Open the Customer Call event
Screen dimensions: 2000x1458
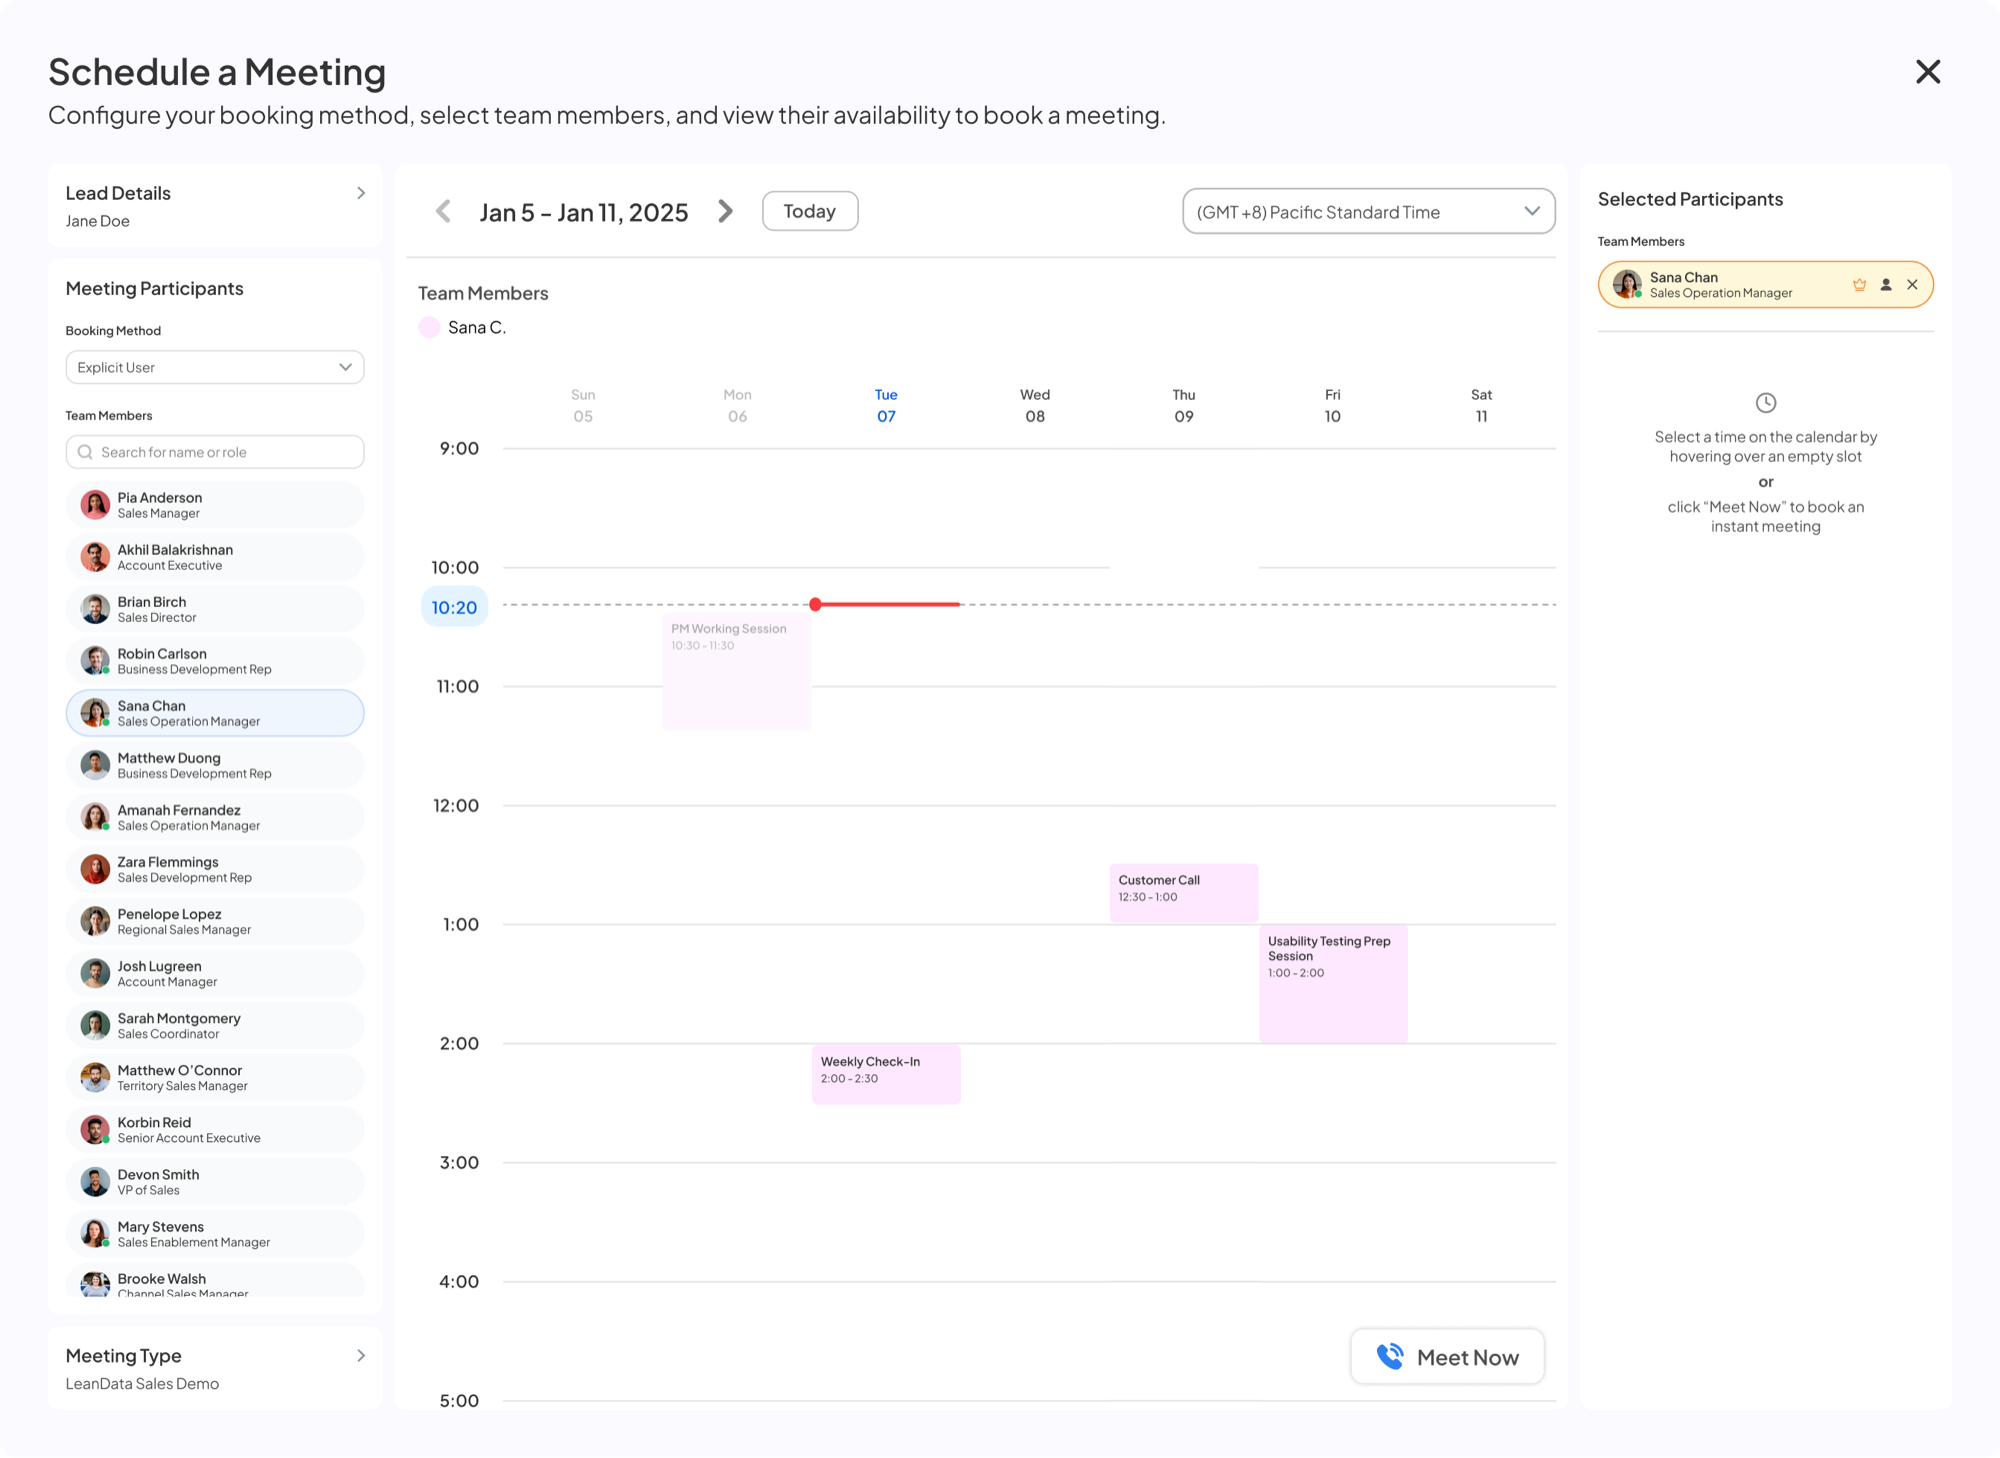(1184, 893)
